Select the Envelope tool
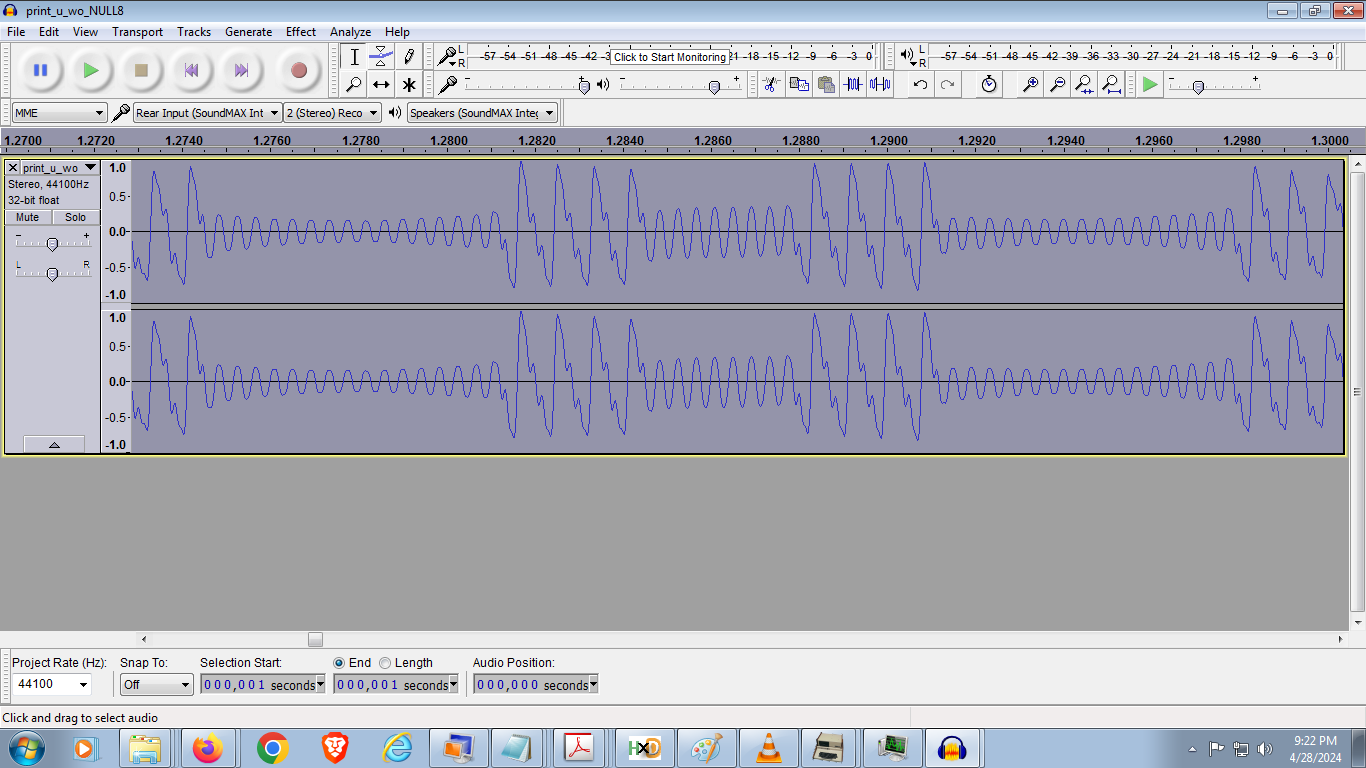 (x=381, y=57)
